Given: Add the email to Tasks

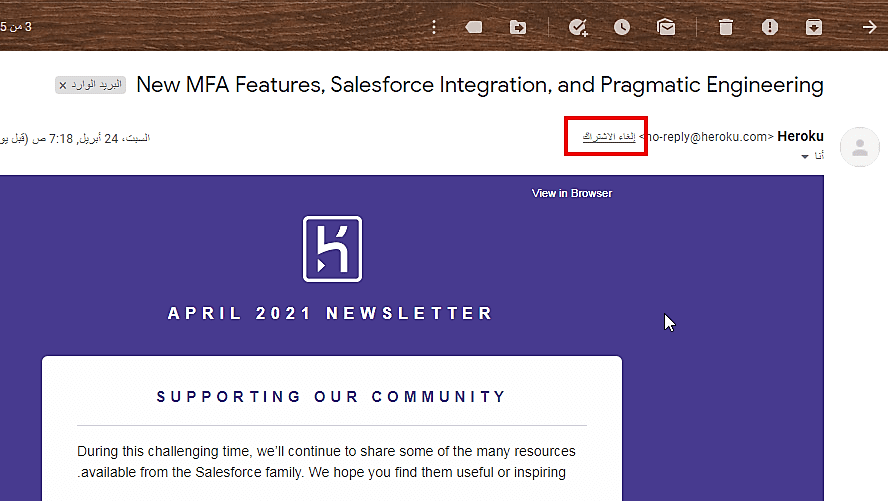Looking at the screenshot, I should coord(578,27).
